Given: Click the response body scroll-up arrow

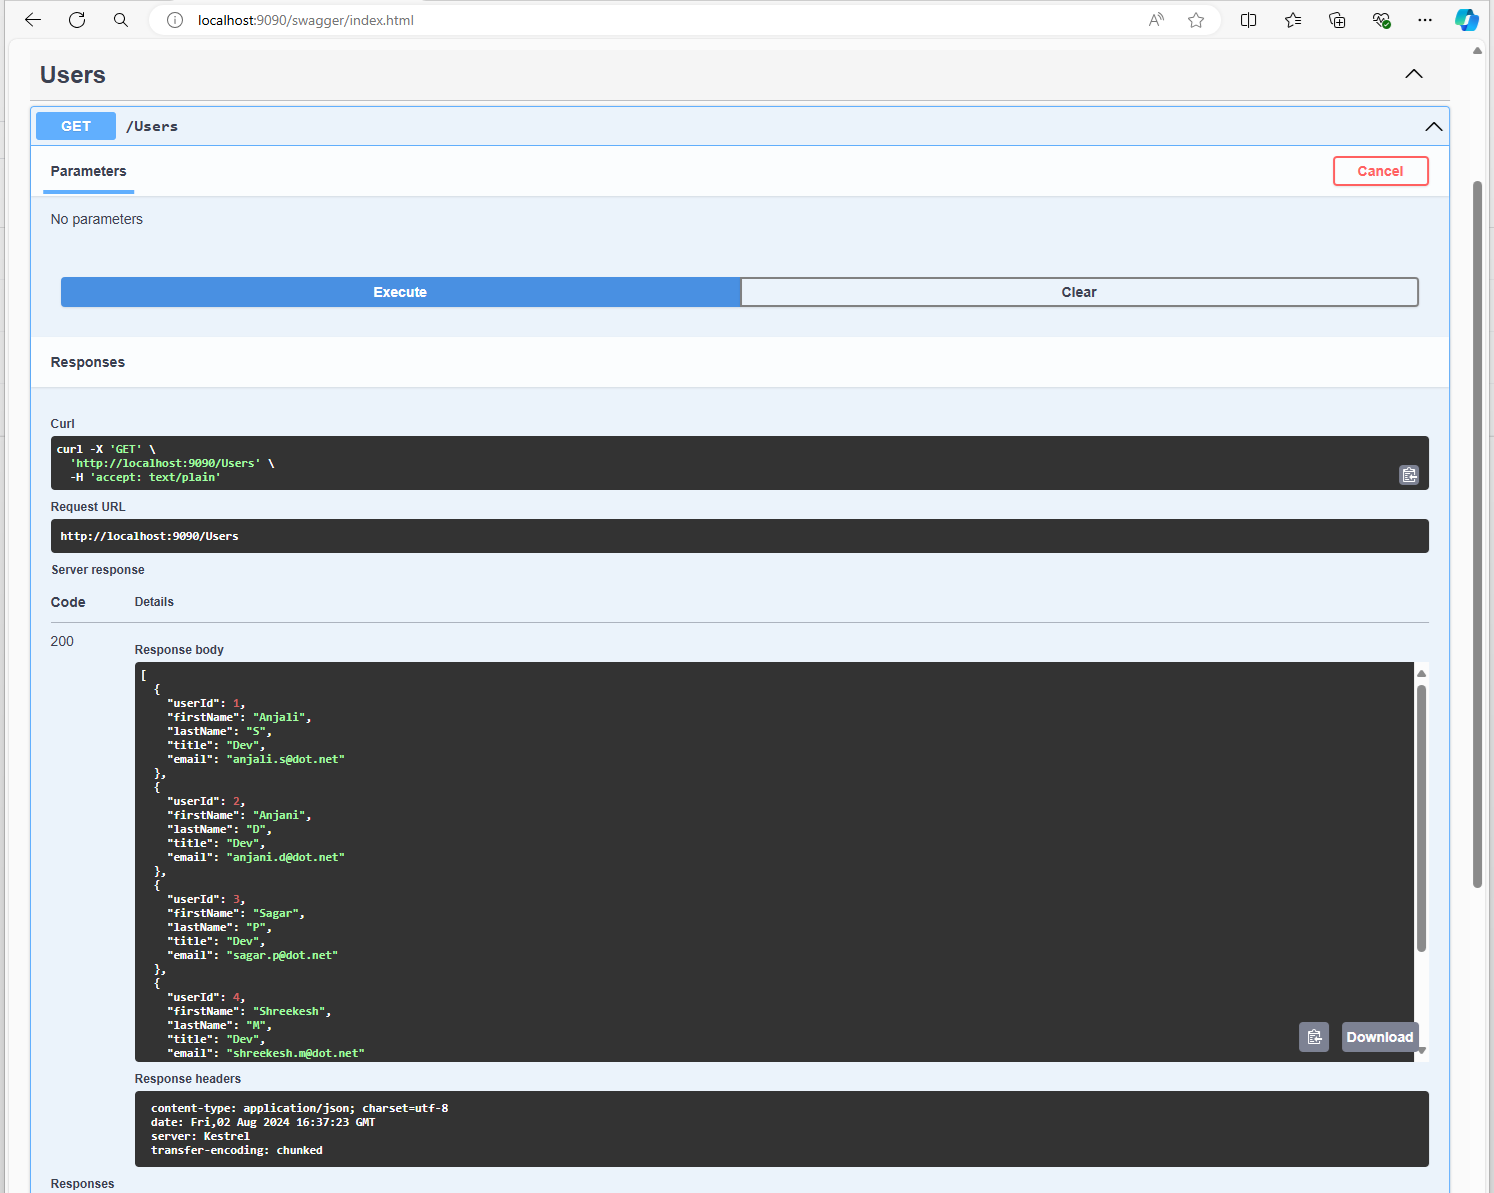Looking at the screenshot, I should click(x=1421, y=673).
